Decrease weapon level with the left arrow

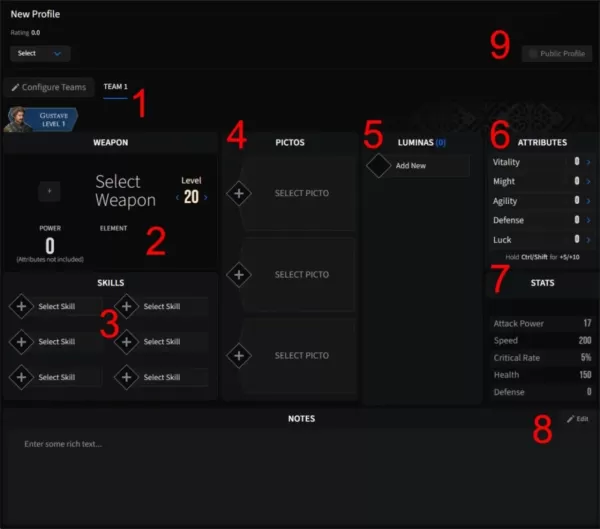(177, 198)
